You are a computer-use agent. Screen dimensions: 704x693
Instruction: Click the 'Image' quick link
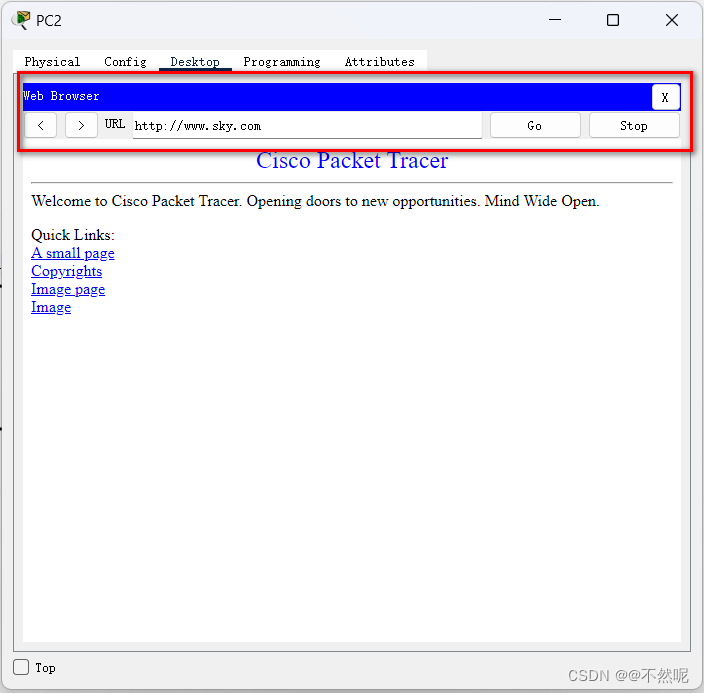click(51, 307)
